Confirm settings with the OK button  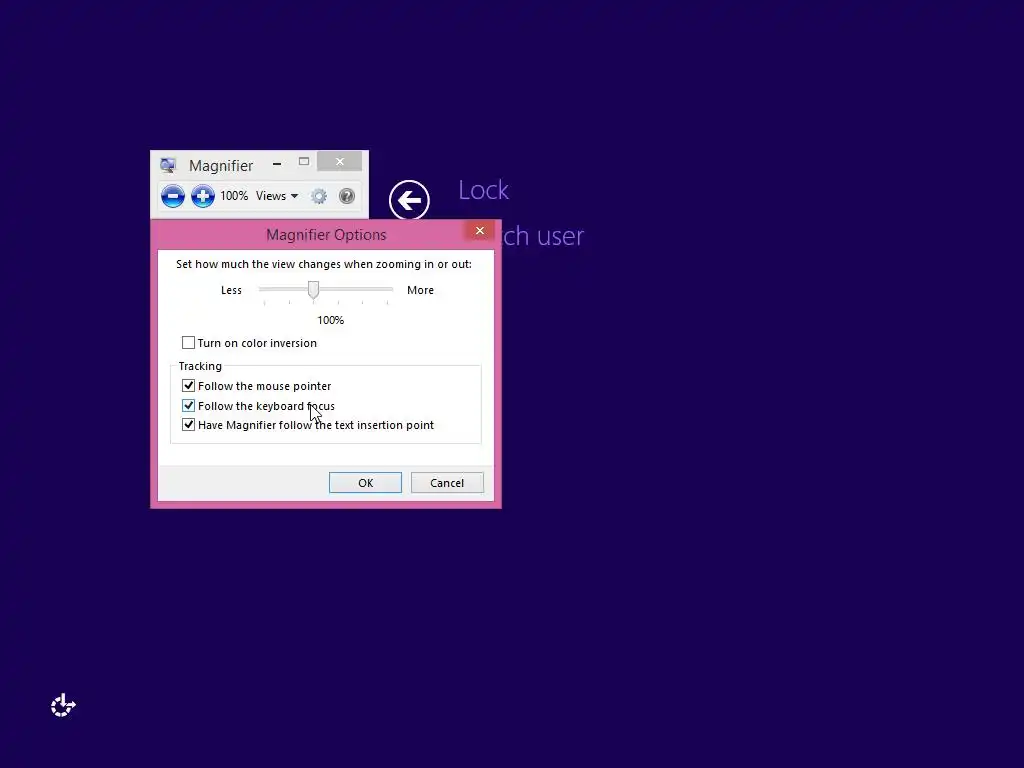pos(365,483)
